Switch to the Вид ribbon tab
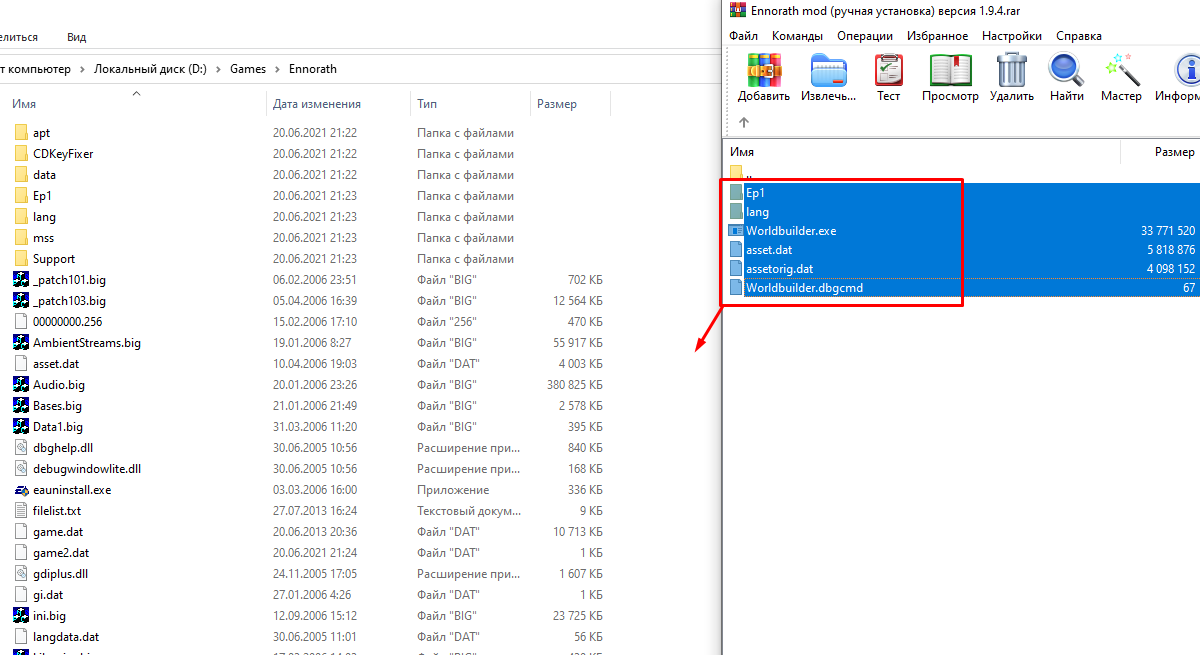Viewport: 1200px width, 655px height. 76,37
